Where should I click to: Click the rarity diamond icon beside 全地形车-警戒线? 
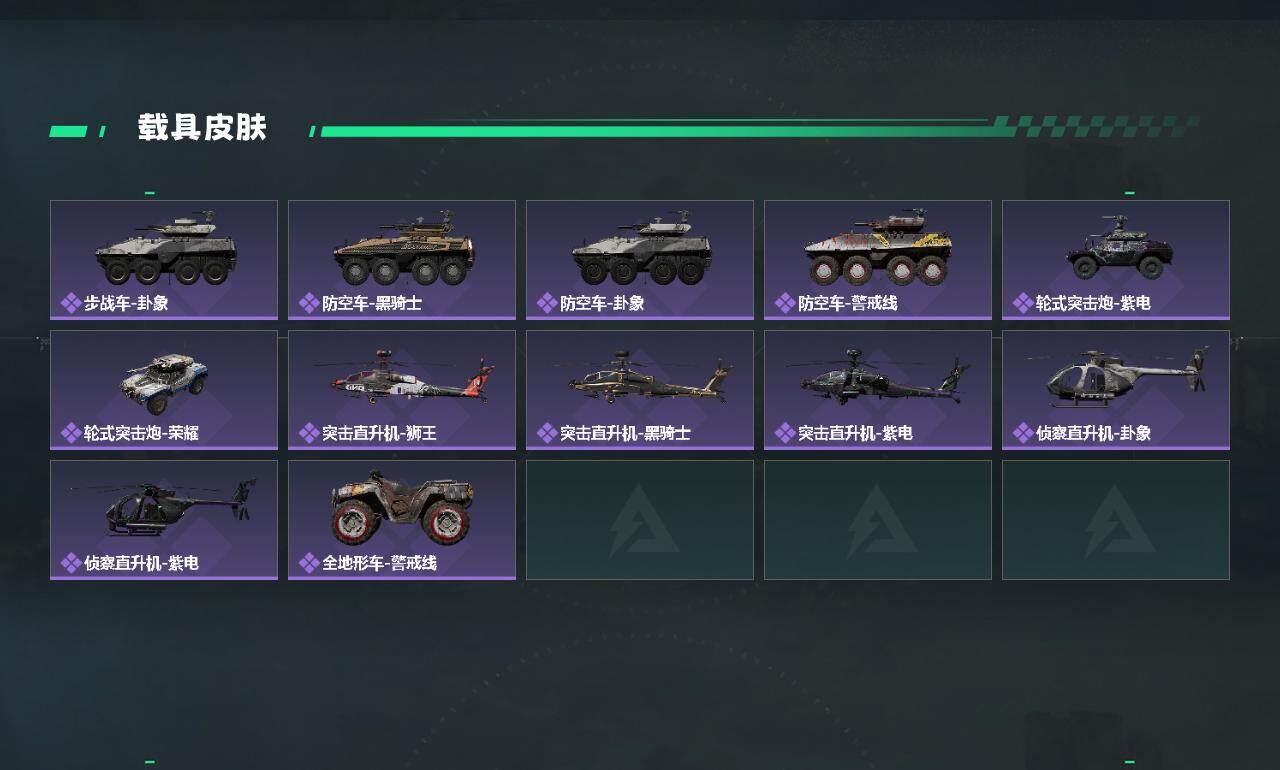[x=309, y=563]
